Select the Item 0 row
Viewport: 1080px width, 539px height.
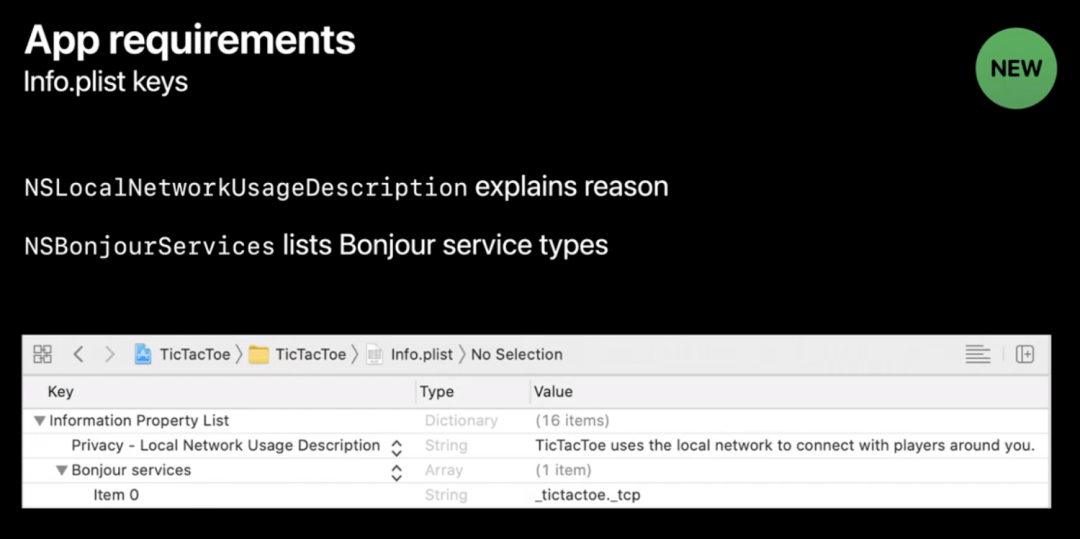(536, 495)
